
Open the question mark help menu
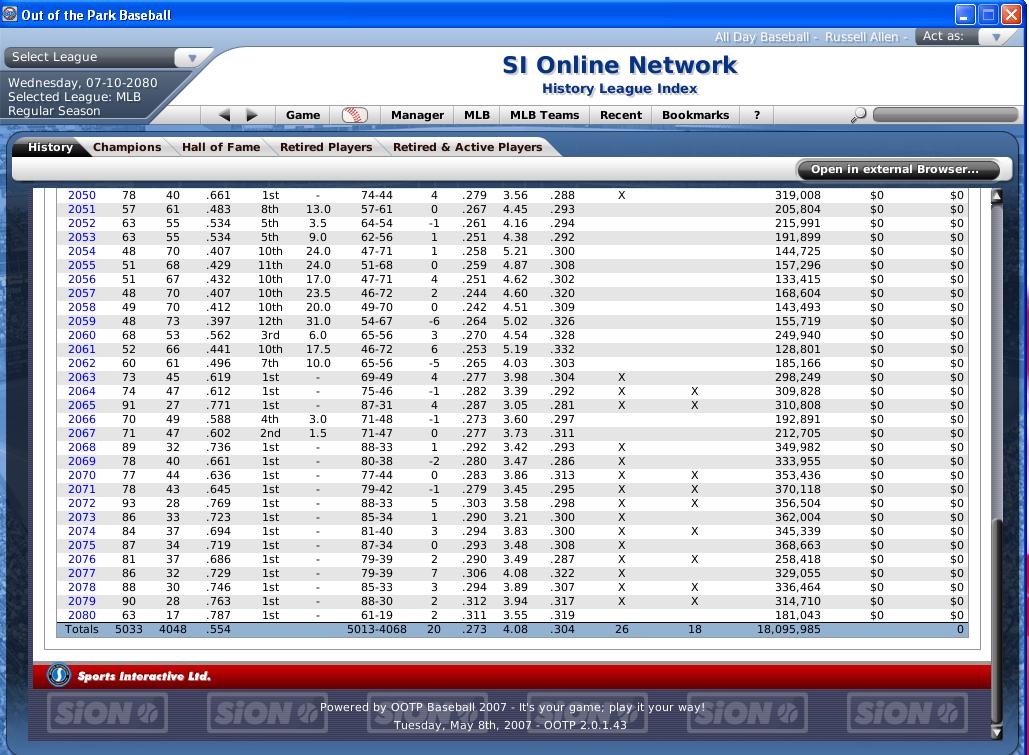coord(757,115)
